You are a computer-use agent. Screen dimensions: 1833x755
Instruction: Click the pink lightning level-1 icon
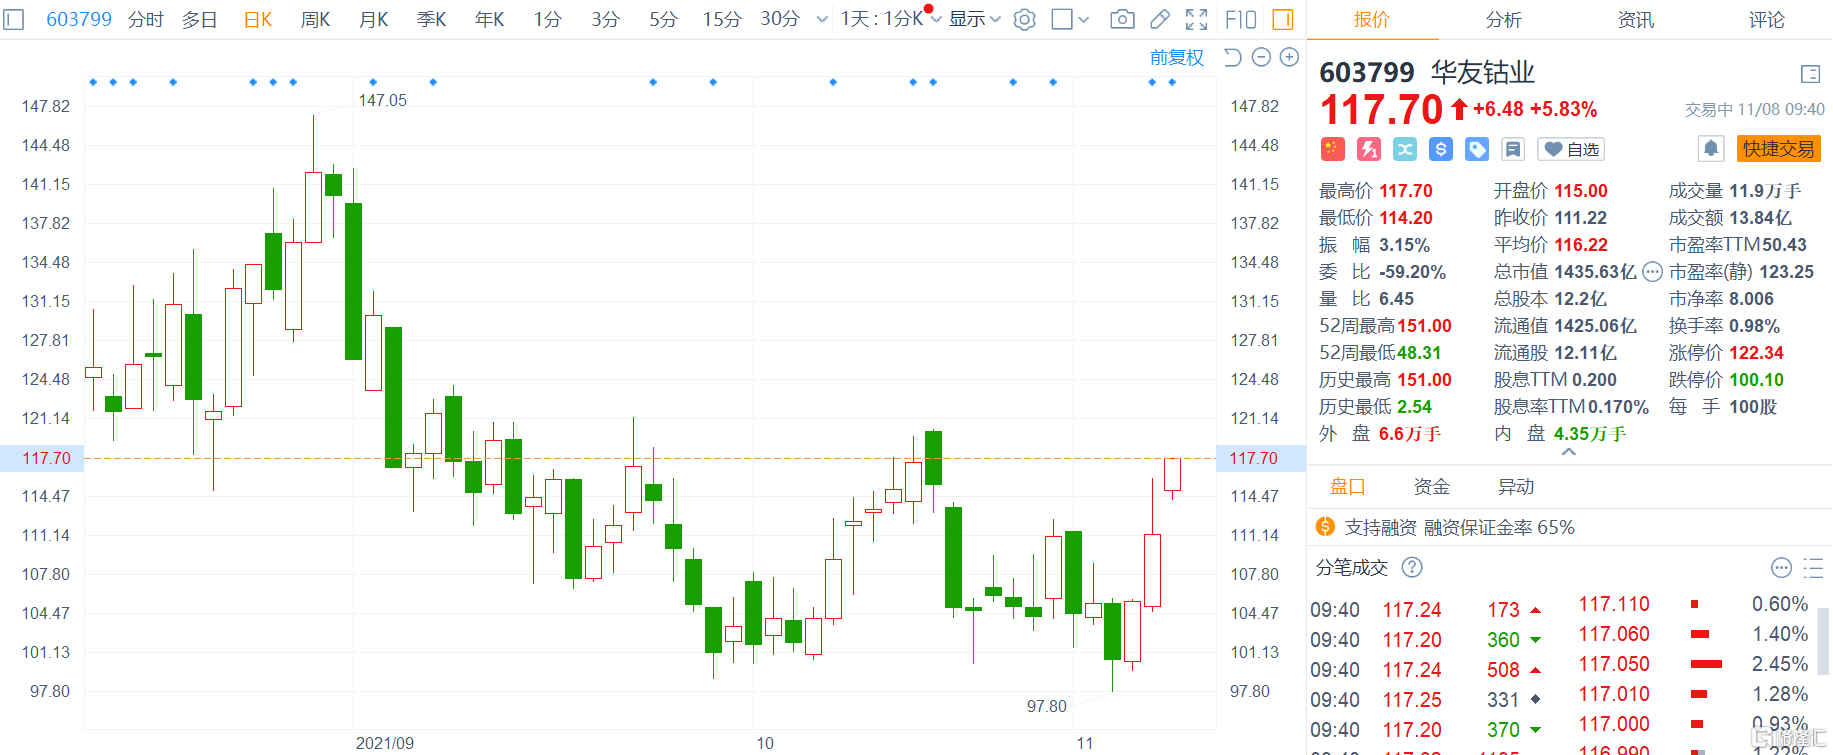[x=1369, y=149]
